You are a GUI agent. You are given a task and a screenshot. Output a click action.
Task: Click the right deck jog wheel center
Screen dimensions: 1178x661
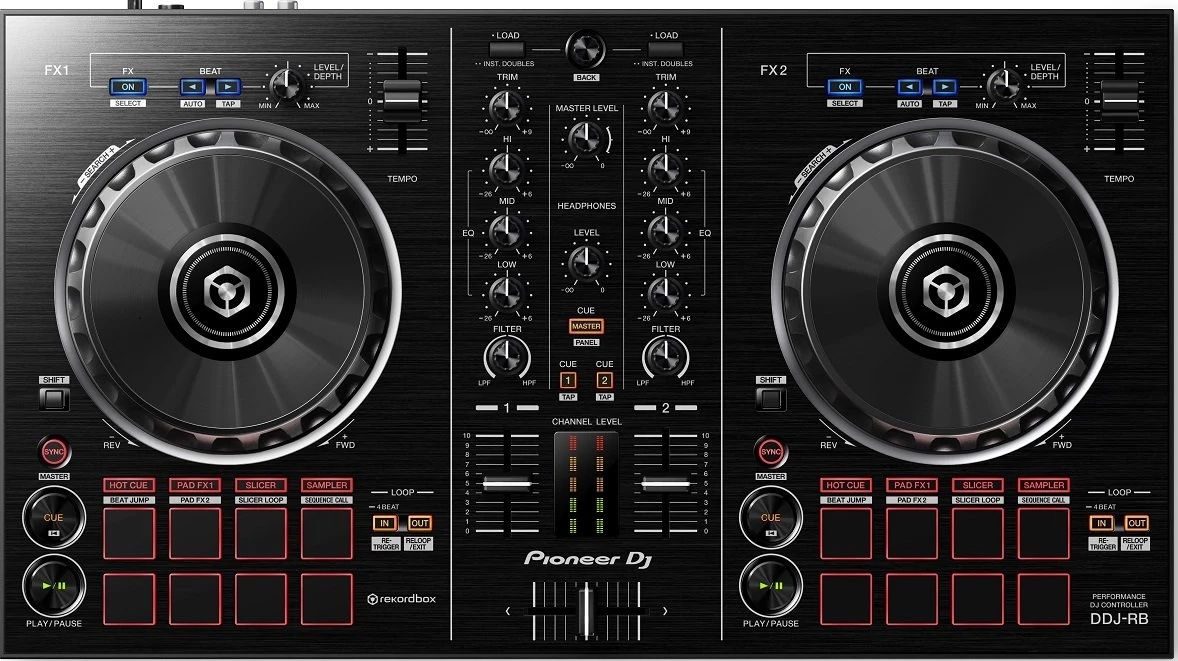[x=944, y=290]
